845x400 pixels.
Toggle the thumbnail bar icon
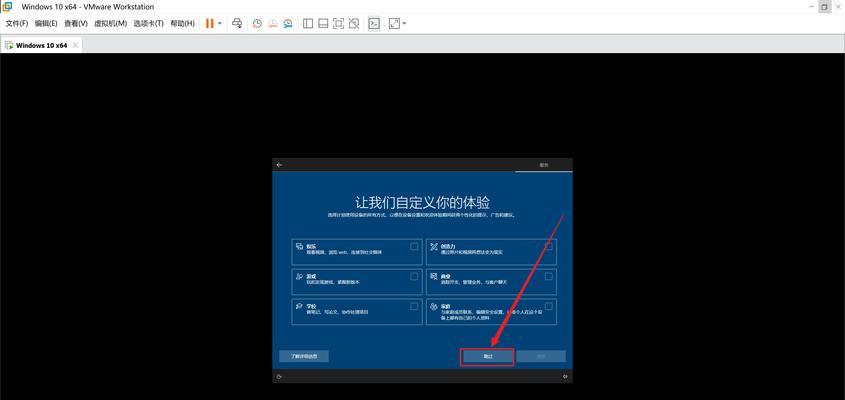(323, 23)
